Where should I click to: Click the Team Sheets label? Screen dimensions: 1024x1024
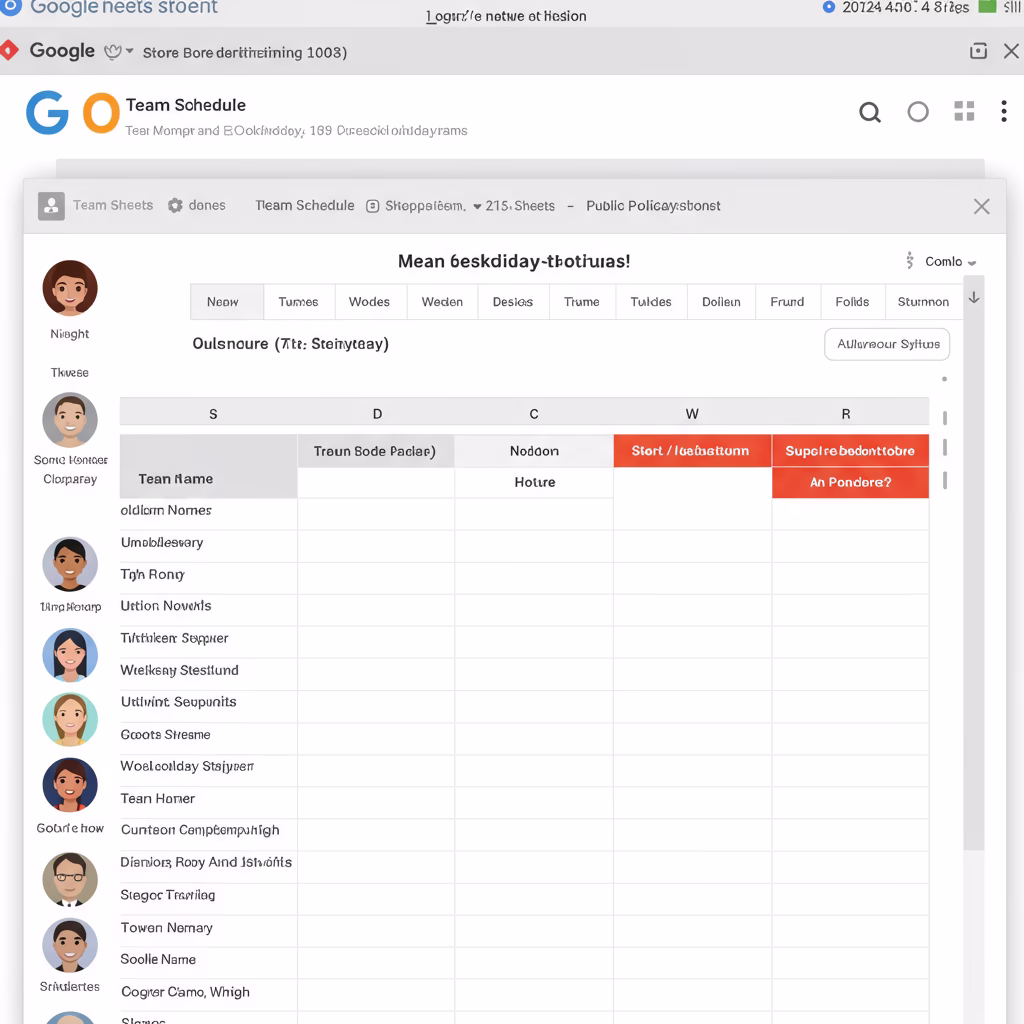click(113, 205)
